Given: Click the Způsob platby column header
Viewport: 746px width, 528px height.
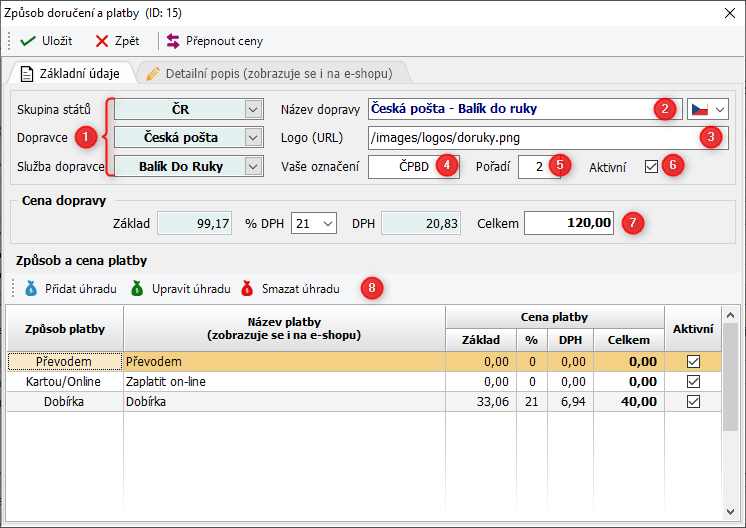Looking at the screenshot, I should [x=65, y=329].
